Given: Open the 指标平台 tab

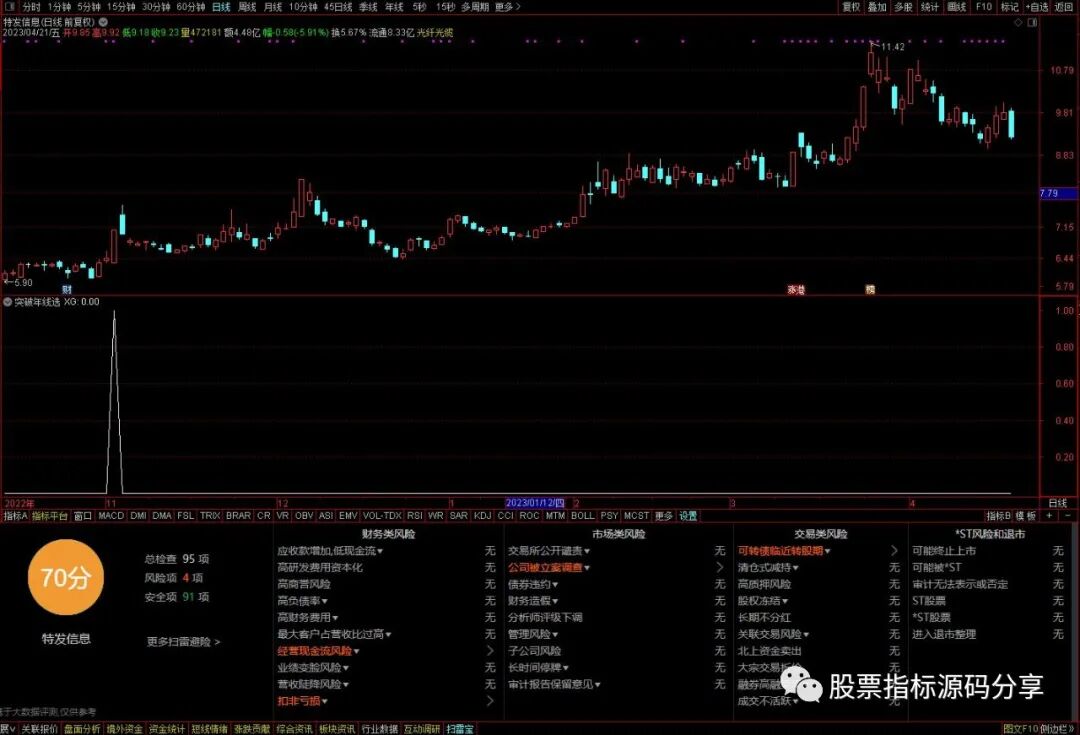Looking at the screenshot, I should pyautogui.click(x=50, y=515).
